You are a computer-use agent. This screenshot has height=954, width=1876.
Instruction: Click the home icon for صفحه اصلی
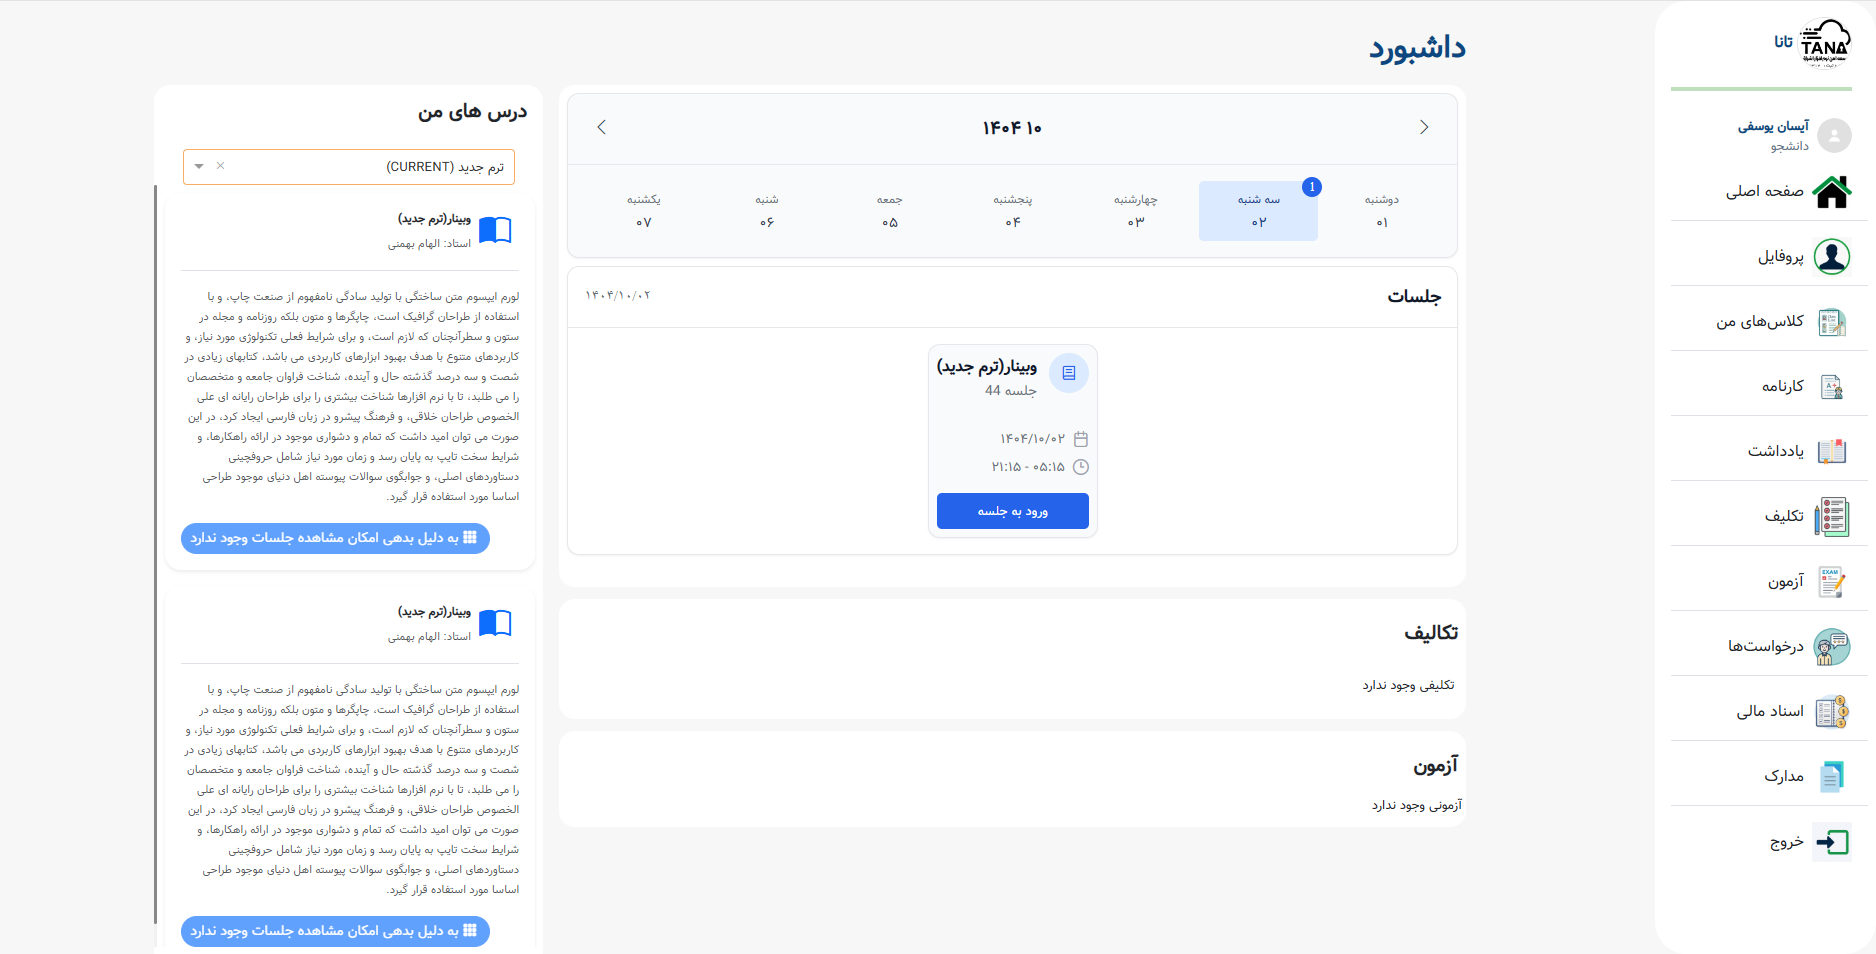click(x=1831, y=191)
